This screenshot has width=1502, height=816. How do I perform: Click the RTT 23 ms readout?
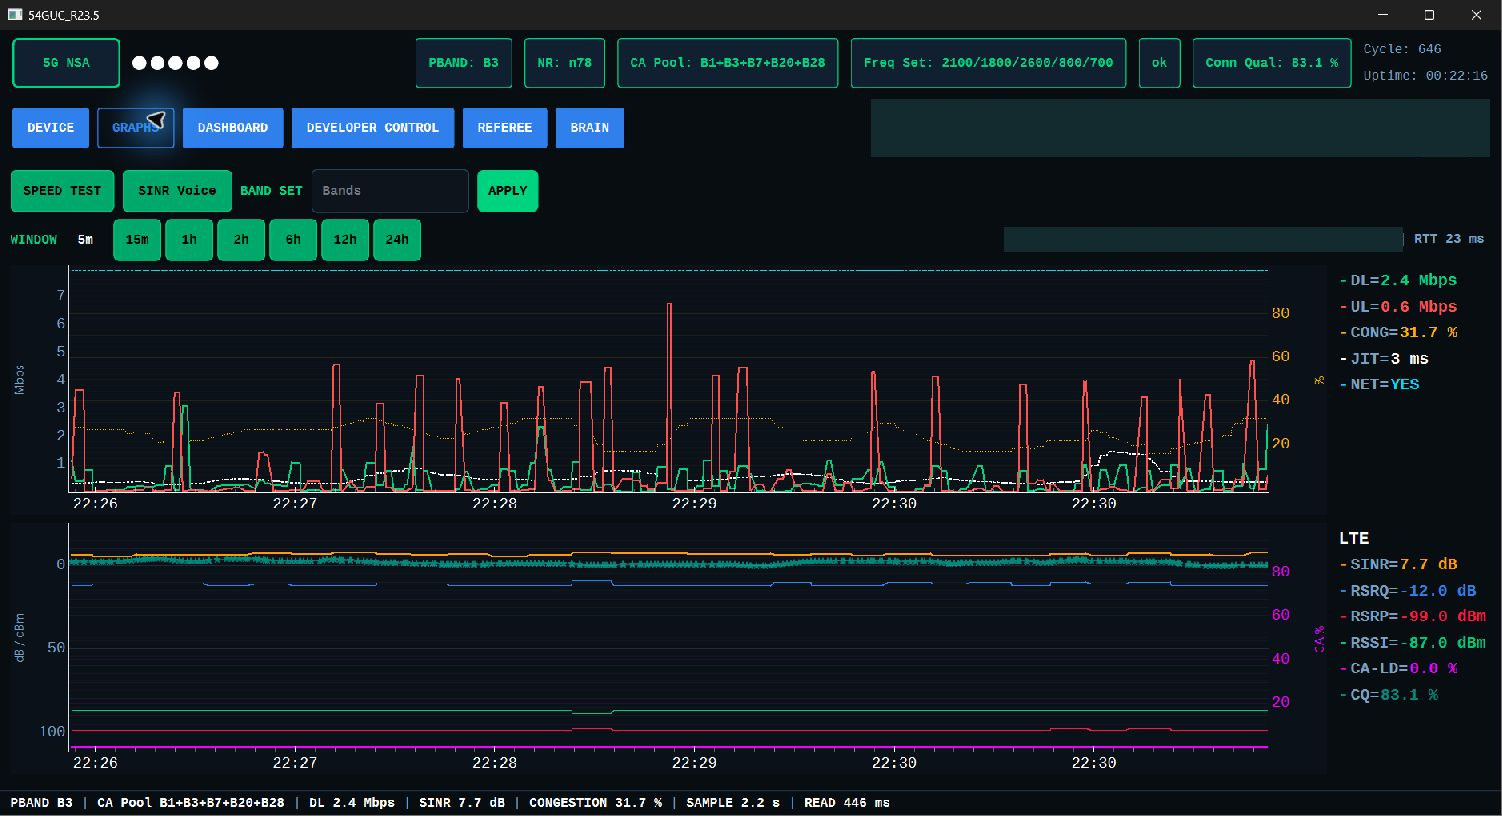(1449, 239)
